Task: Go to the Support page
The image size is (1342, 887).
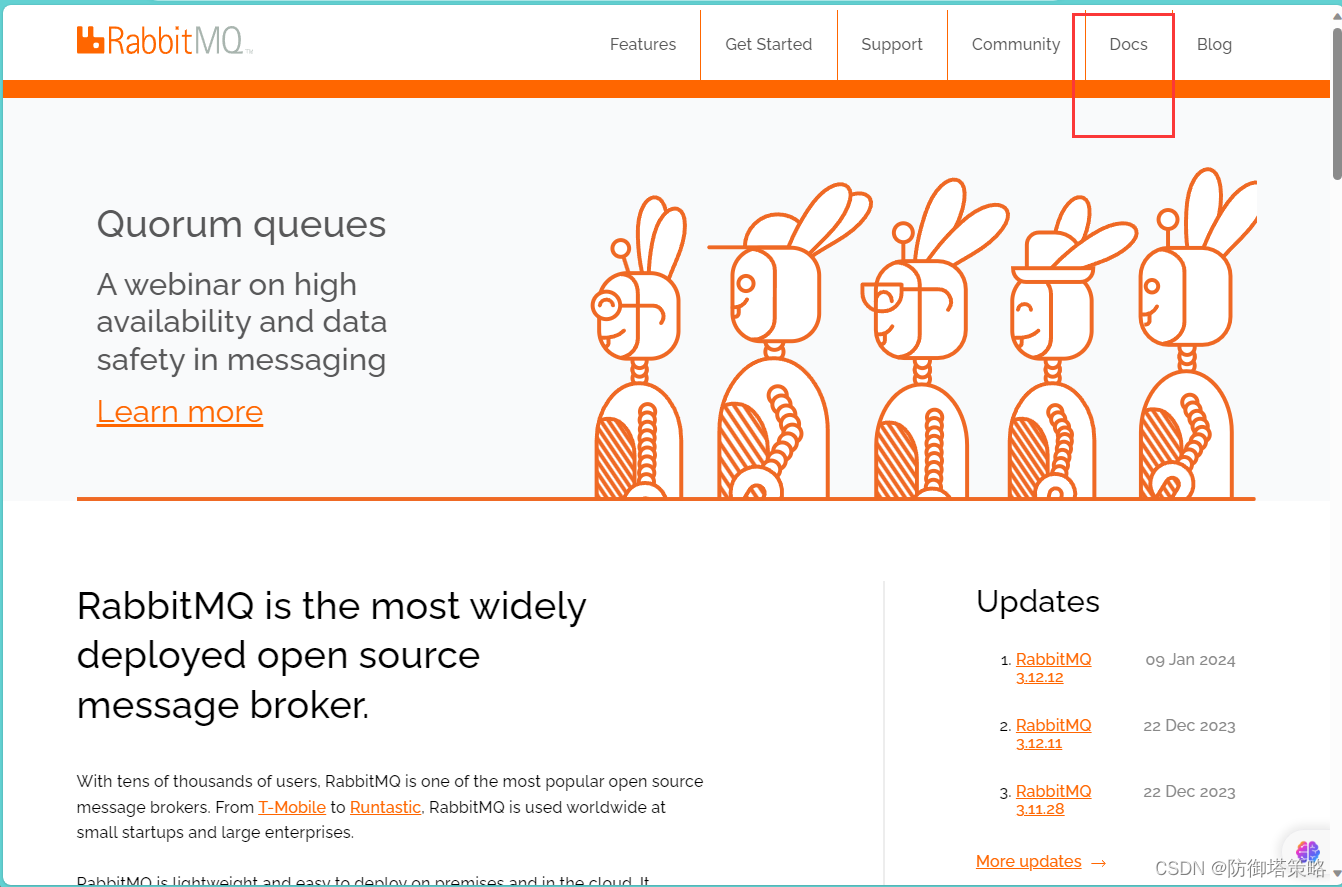Action: (892, 44)
